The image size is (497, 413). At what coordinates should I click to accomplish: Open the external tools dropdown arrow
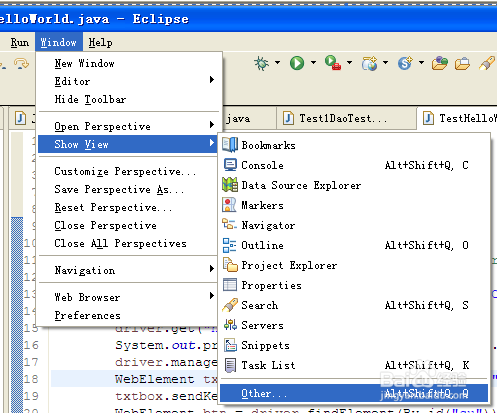point(349,62)
